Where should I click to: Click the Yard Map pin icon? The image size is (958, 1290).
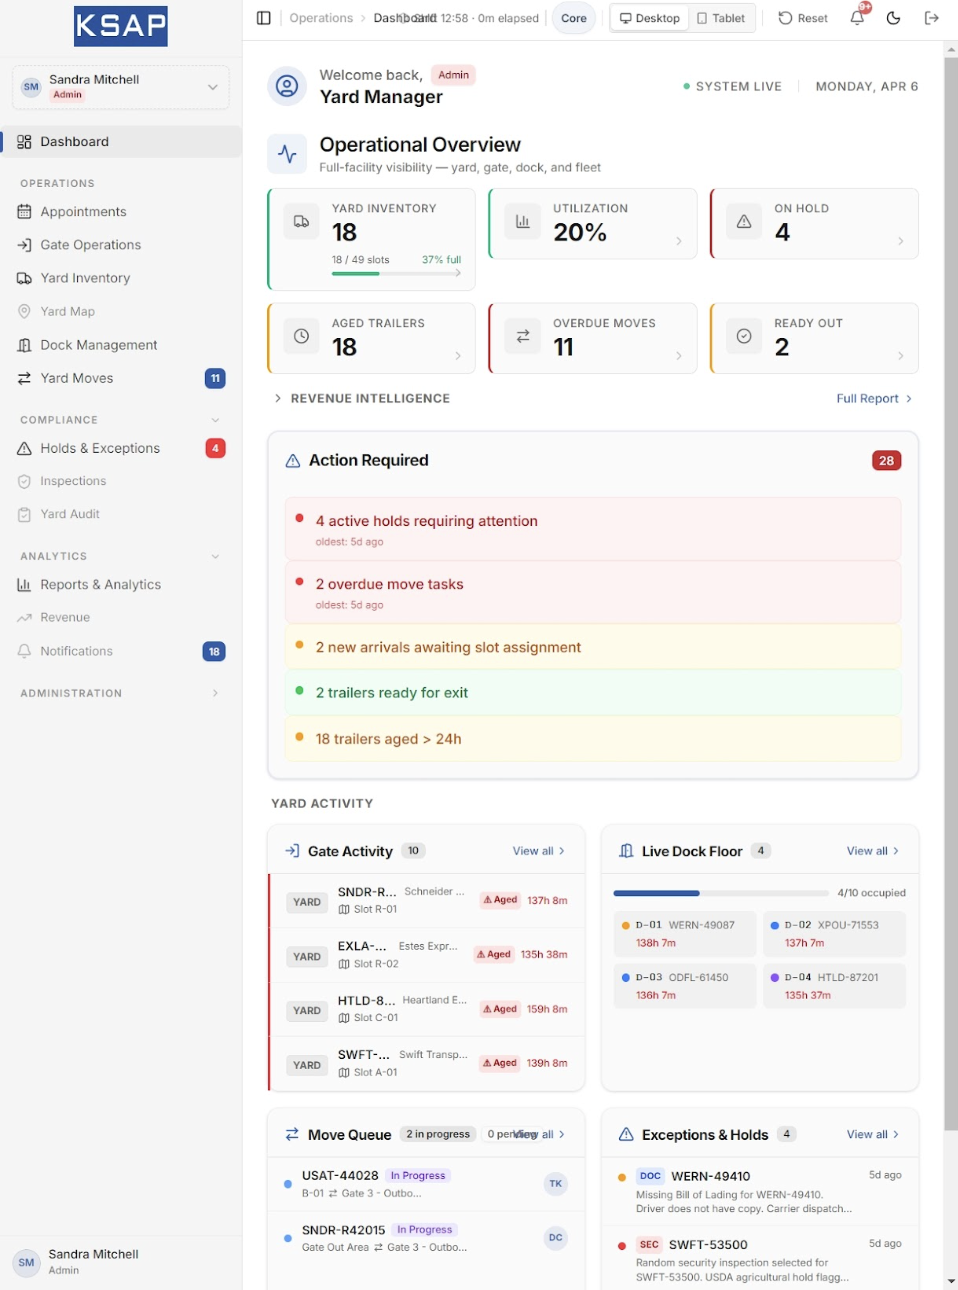coord(24,311)
